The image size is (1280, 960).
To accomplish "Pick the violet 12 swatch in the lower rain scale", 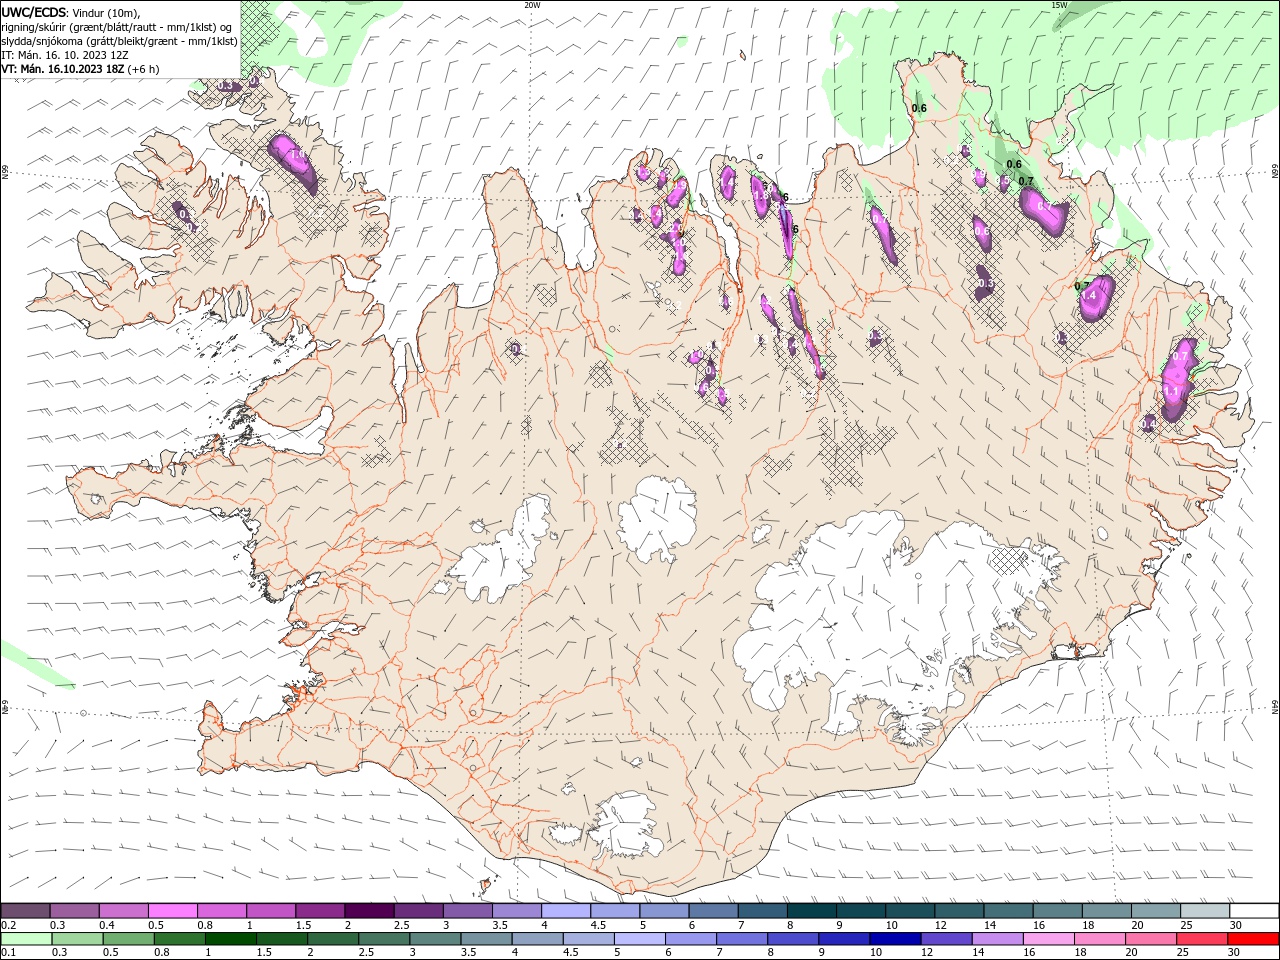I will [946, 939].
